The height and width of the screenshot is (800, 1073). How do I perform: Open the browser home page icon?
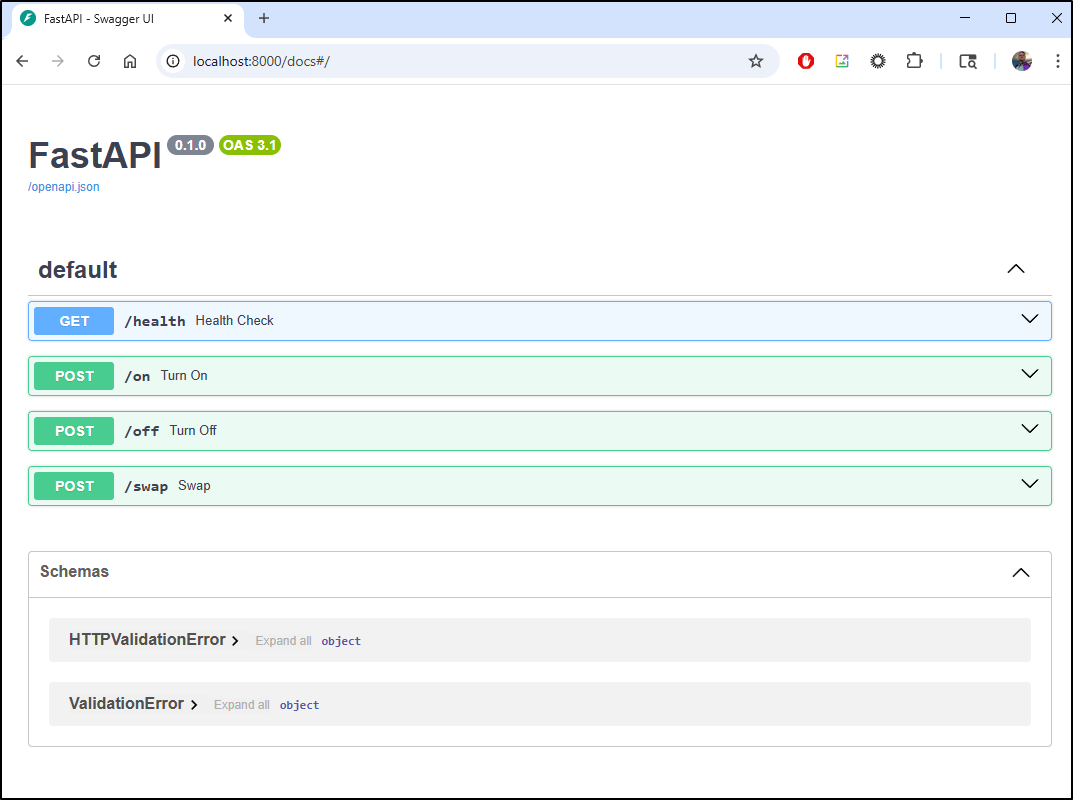click(x=130, y=61)
